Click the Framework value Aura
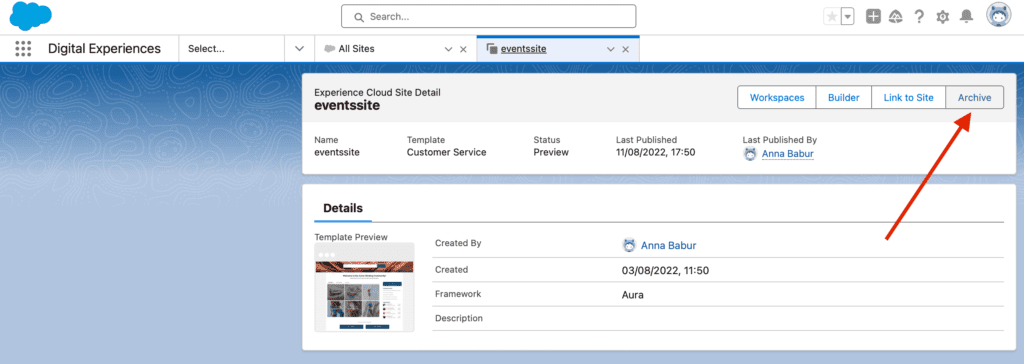 click(x=633, y=295)
